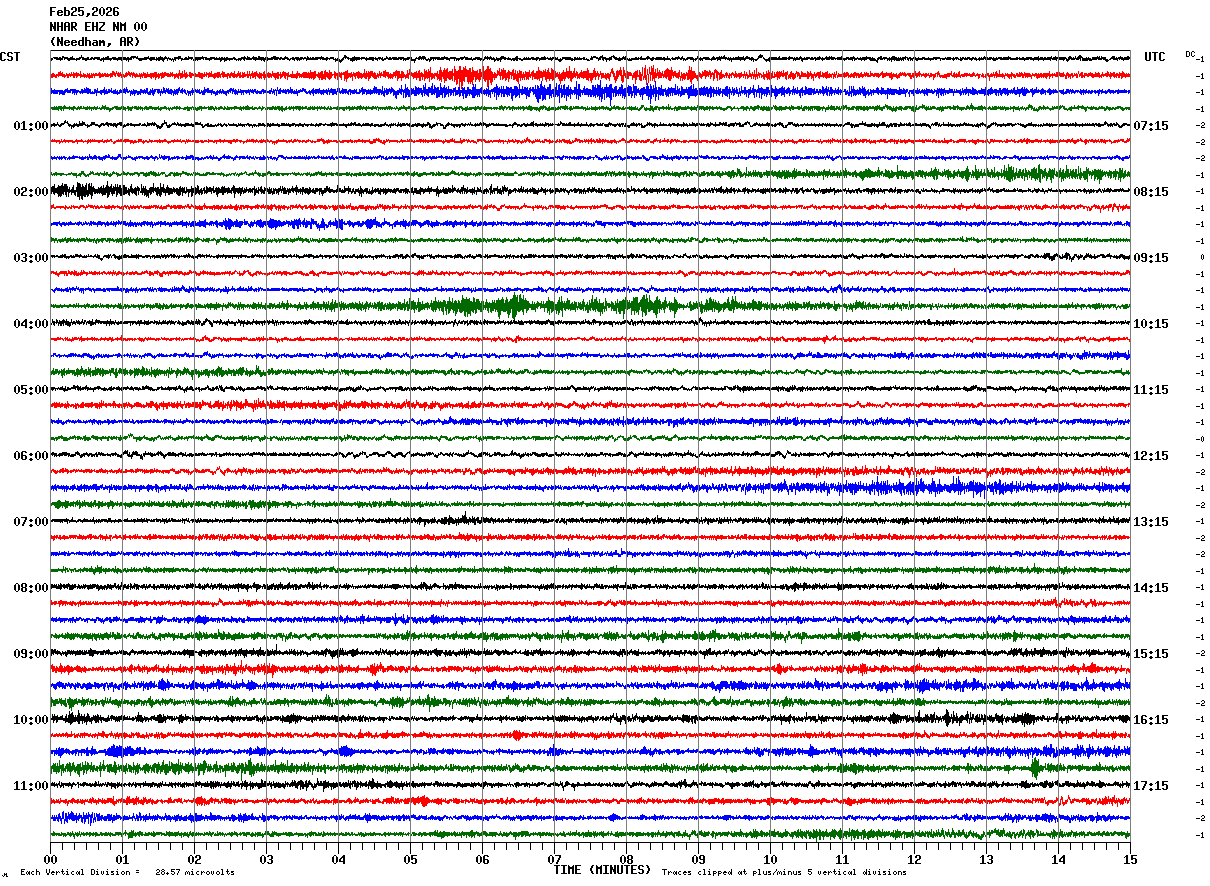Click the '11' minute axis tick label

(x=842, y=859)
